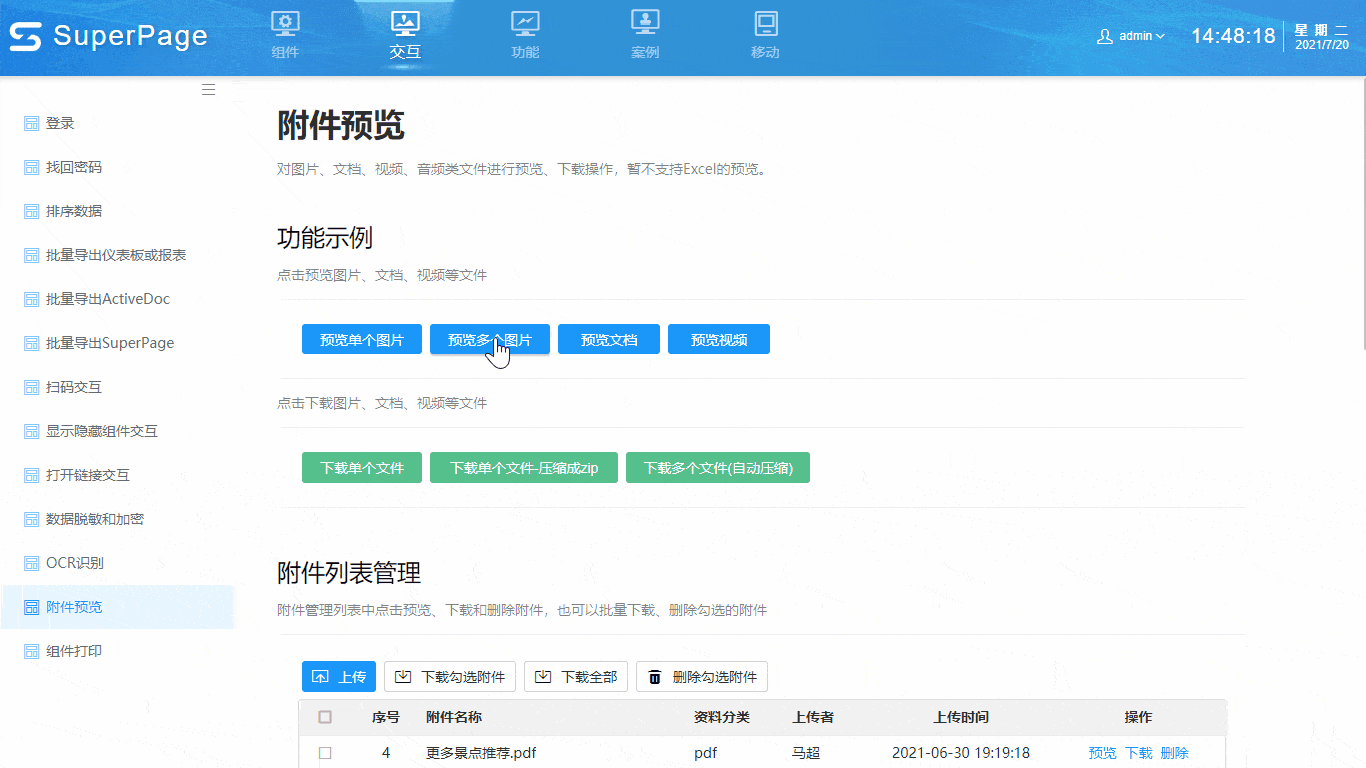
Task: Click the admin user profile icon
Action: click(1104, 34)
